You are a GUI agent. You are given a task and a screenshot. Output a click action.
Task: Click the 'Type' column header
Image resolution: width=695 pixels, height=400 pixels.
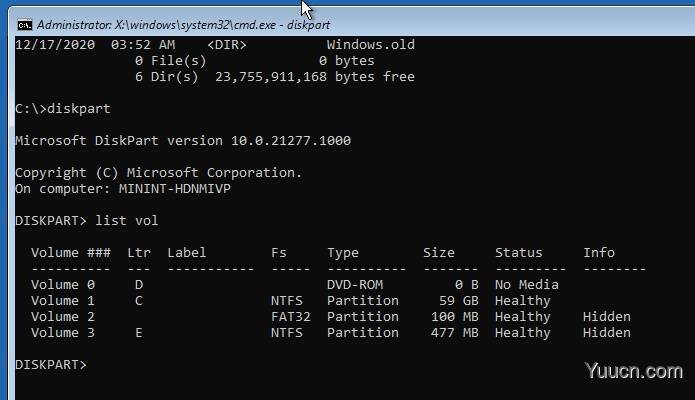pyautogui.click(x=343, y=253)
